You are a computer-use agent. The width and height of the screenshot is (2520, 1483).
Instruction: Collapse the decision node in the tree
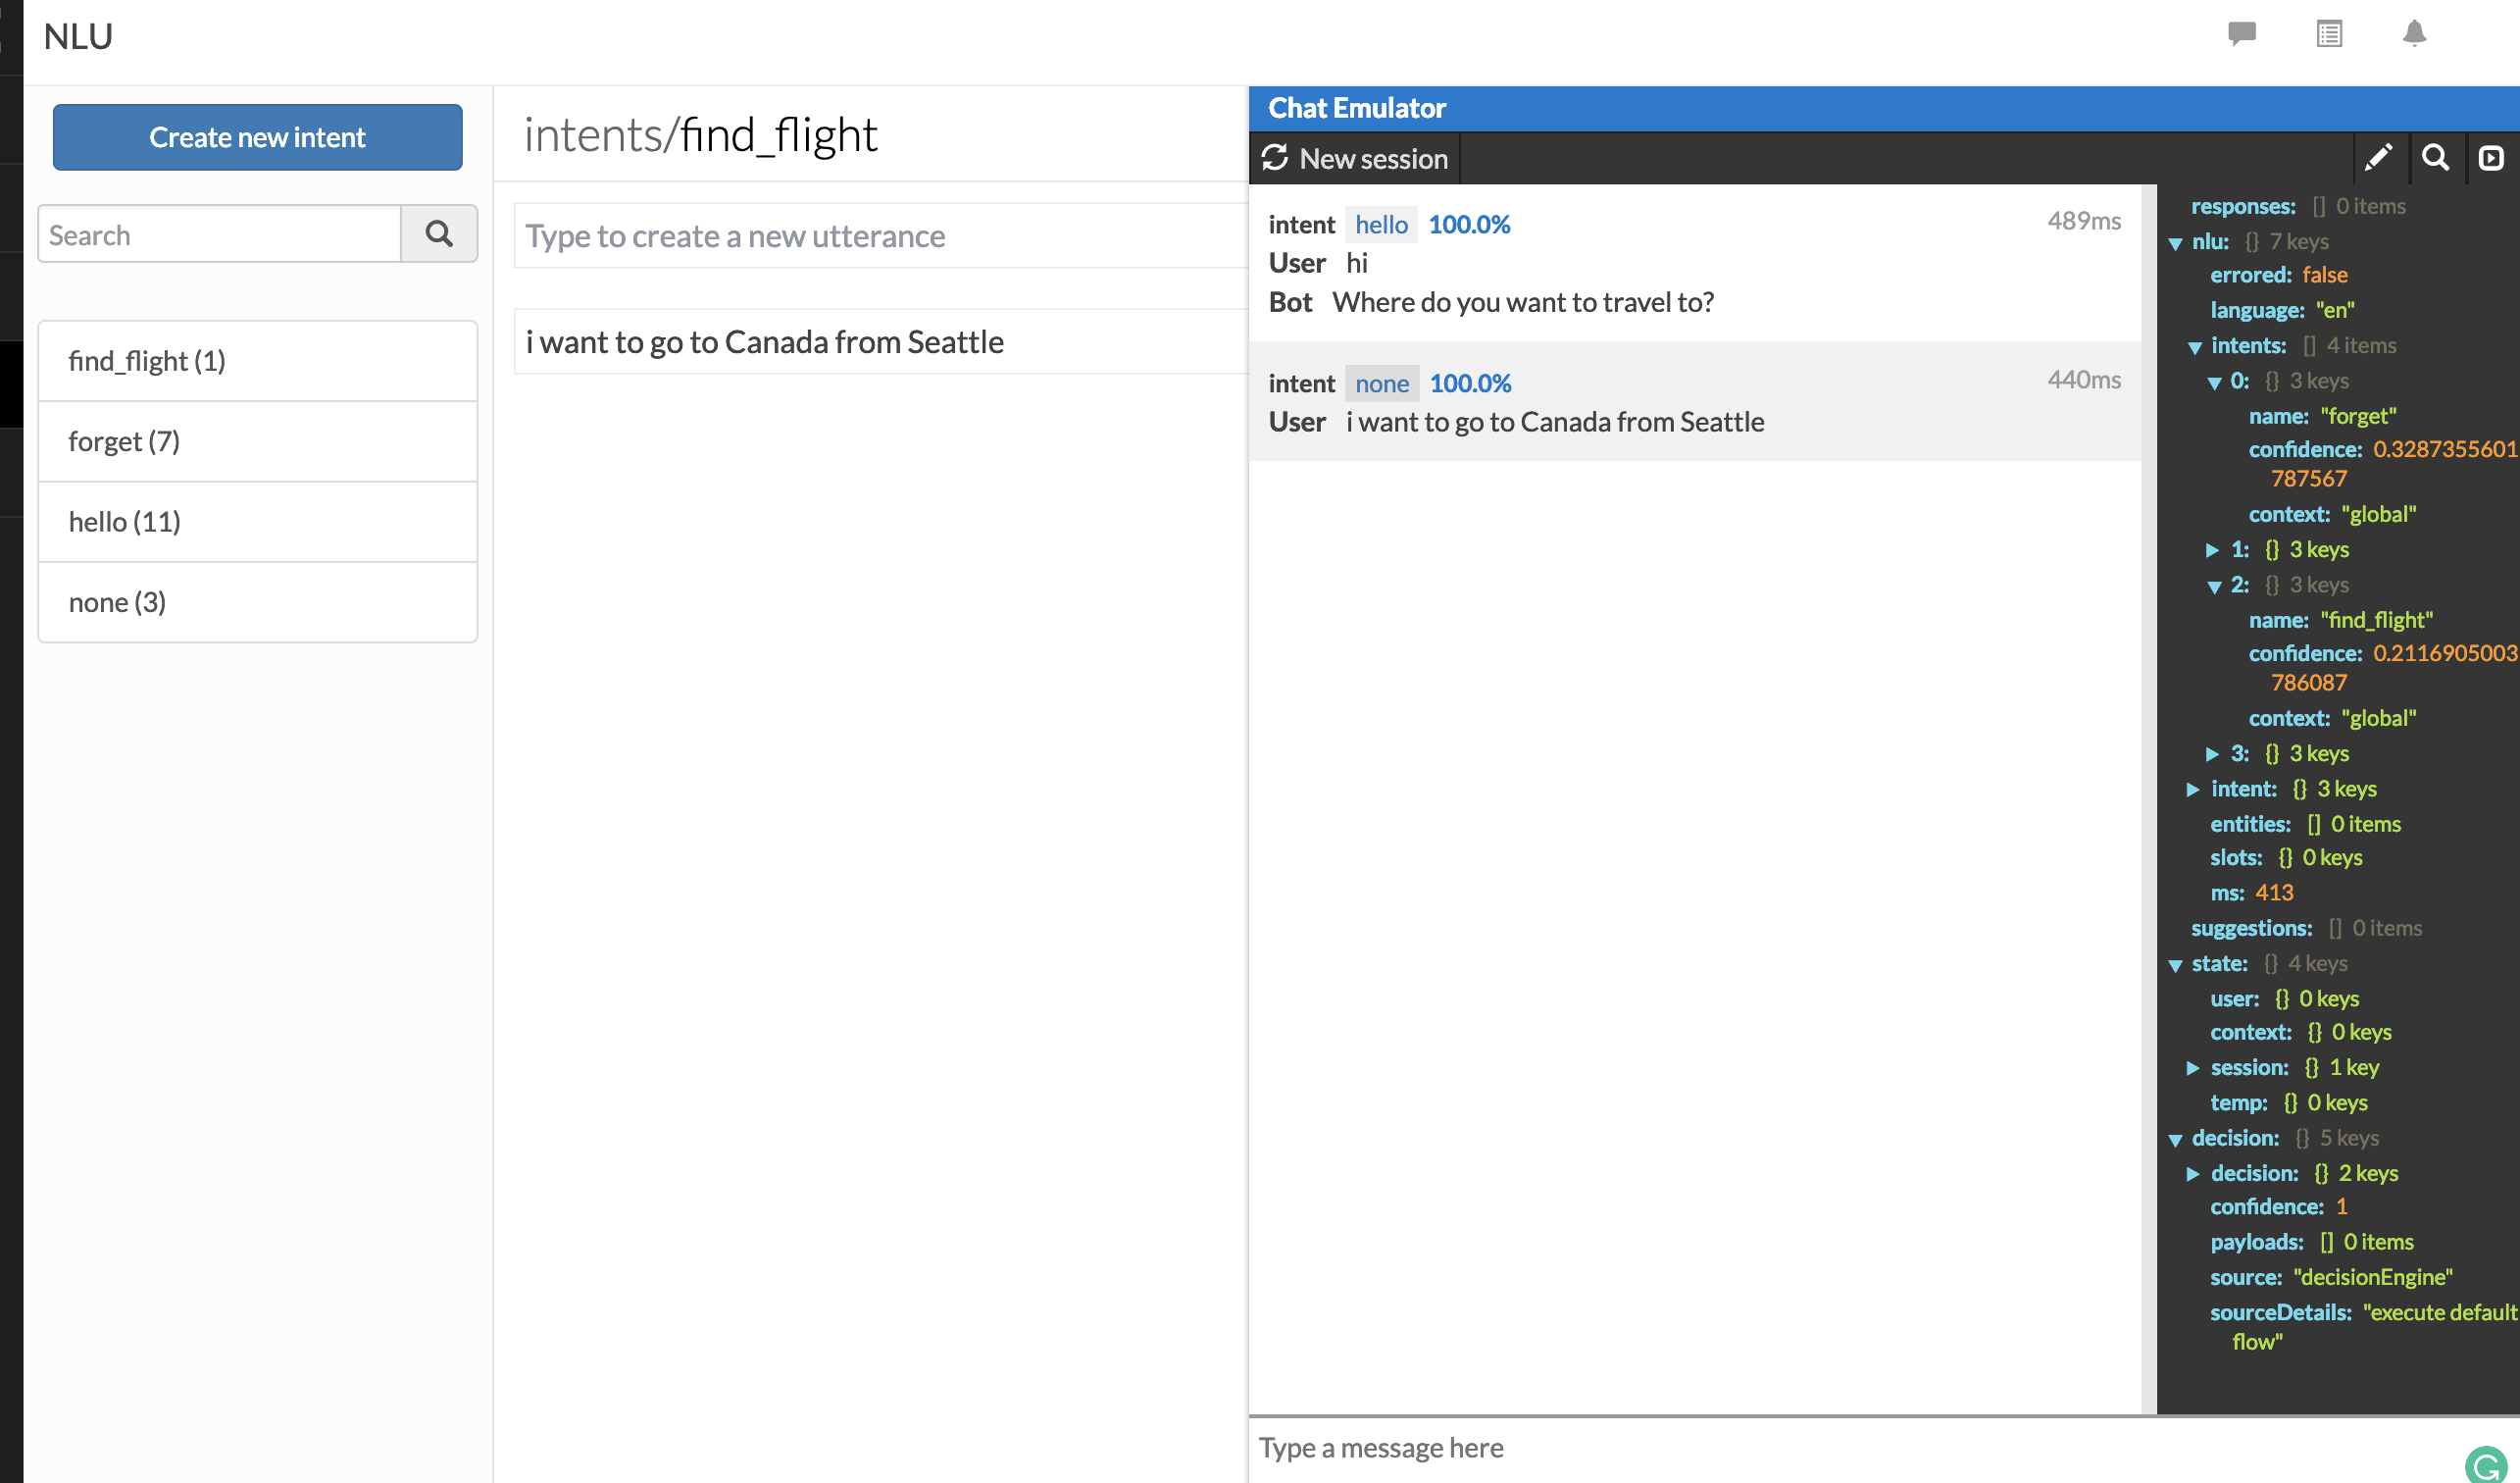coord(2176,1138)
